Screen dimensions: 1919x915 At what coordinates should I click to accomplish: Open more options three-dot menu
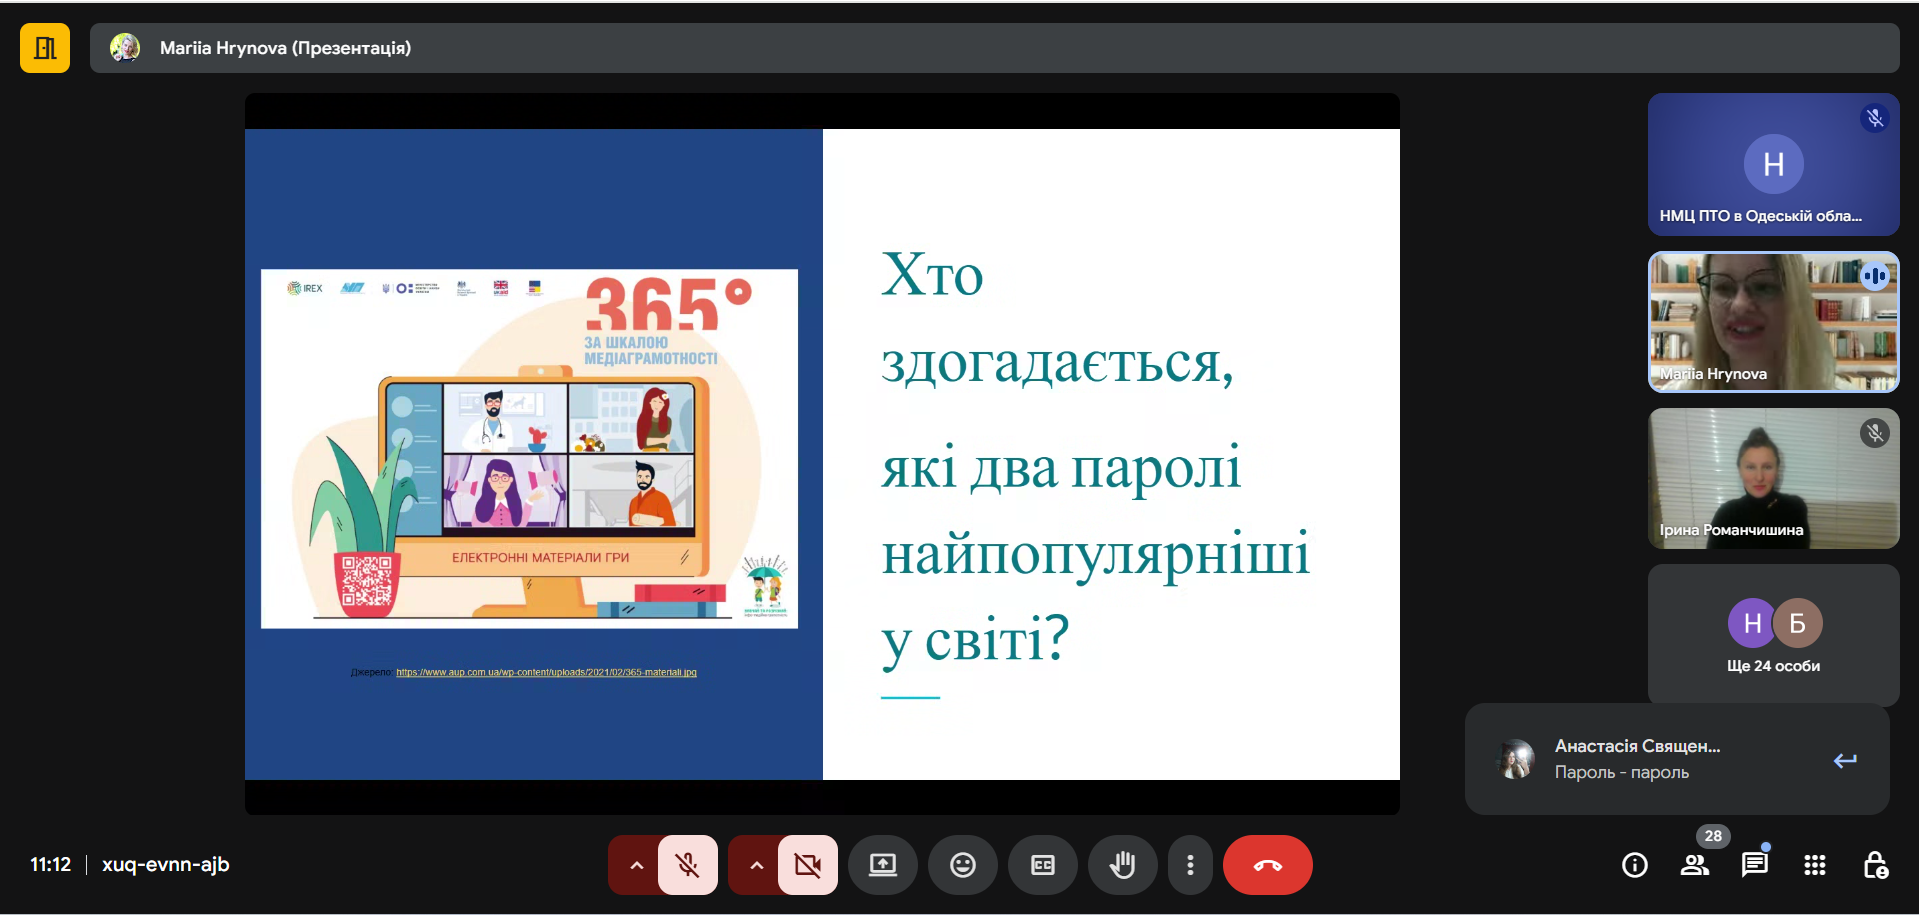point(1189,865)
